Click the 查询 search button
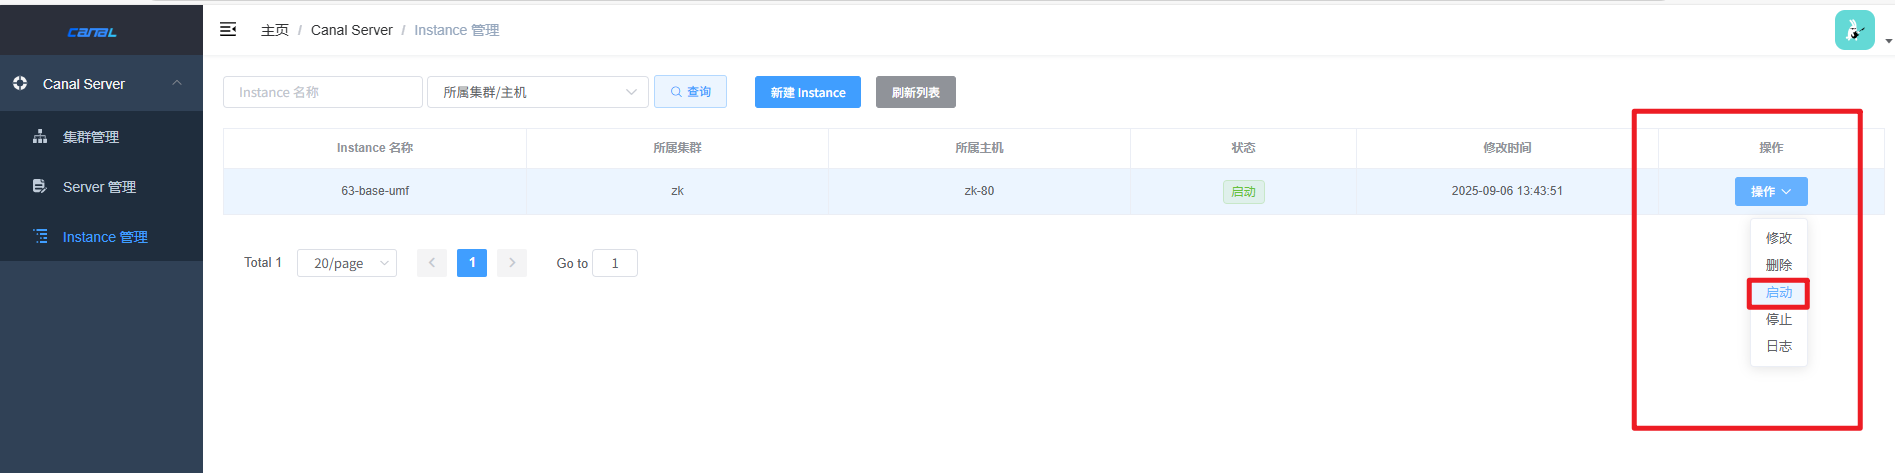This screenshot has height=473, width=1895. 690,92
